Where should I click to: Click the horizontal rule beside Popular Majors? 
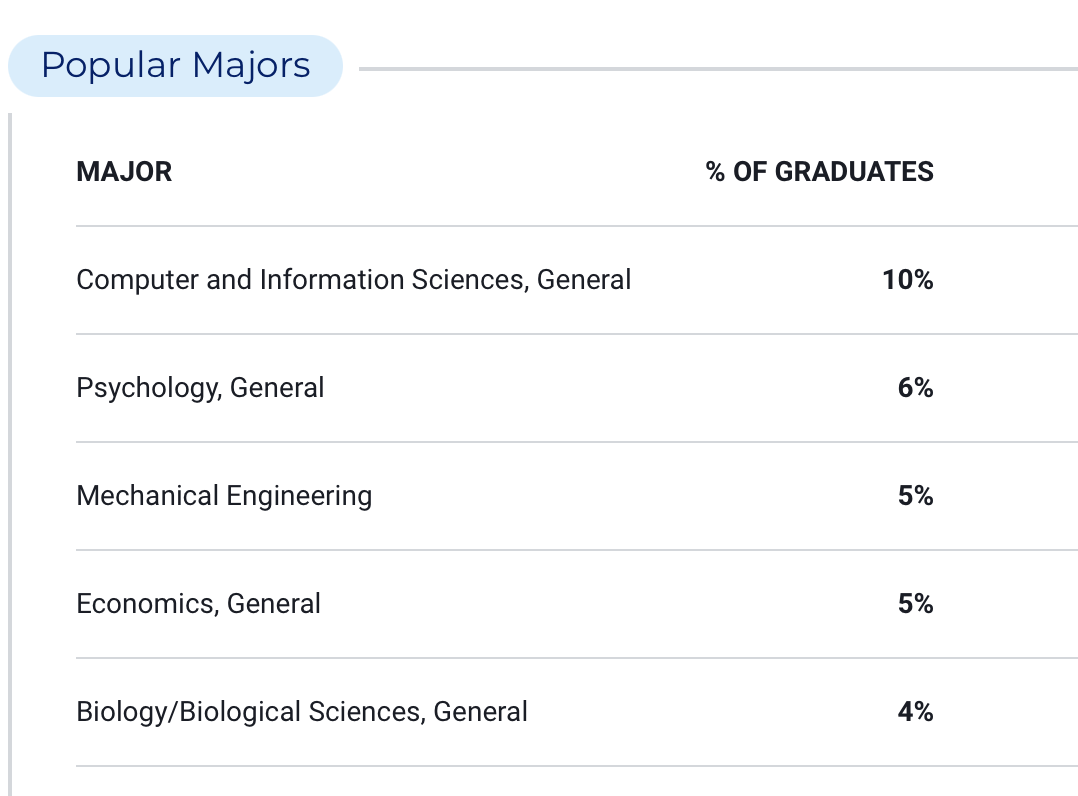718,69
